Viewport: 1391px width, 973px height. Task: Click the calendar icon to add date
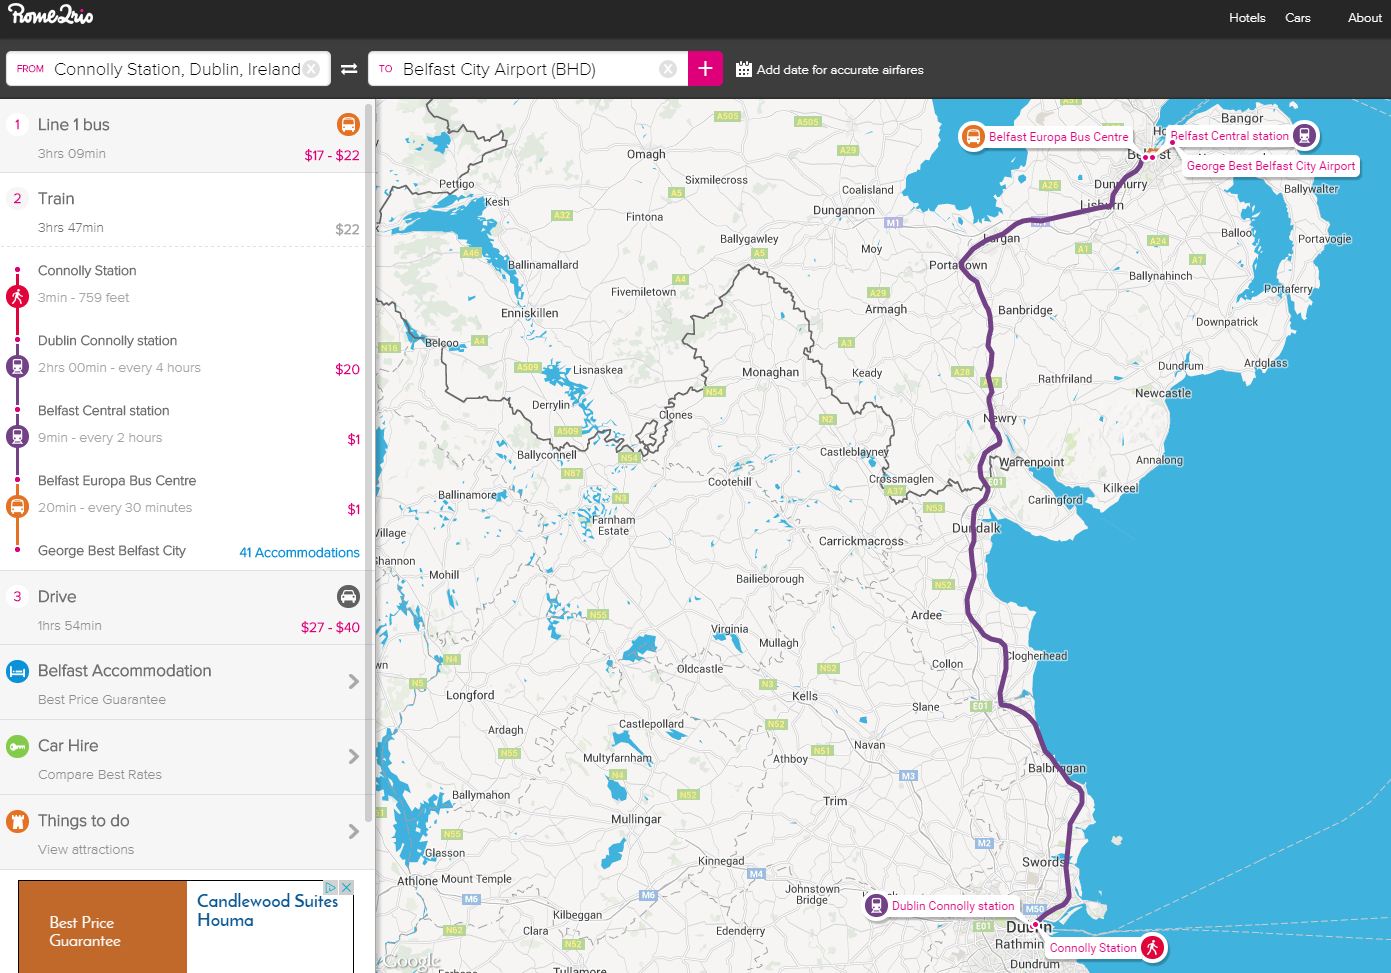point(744,69)
